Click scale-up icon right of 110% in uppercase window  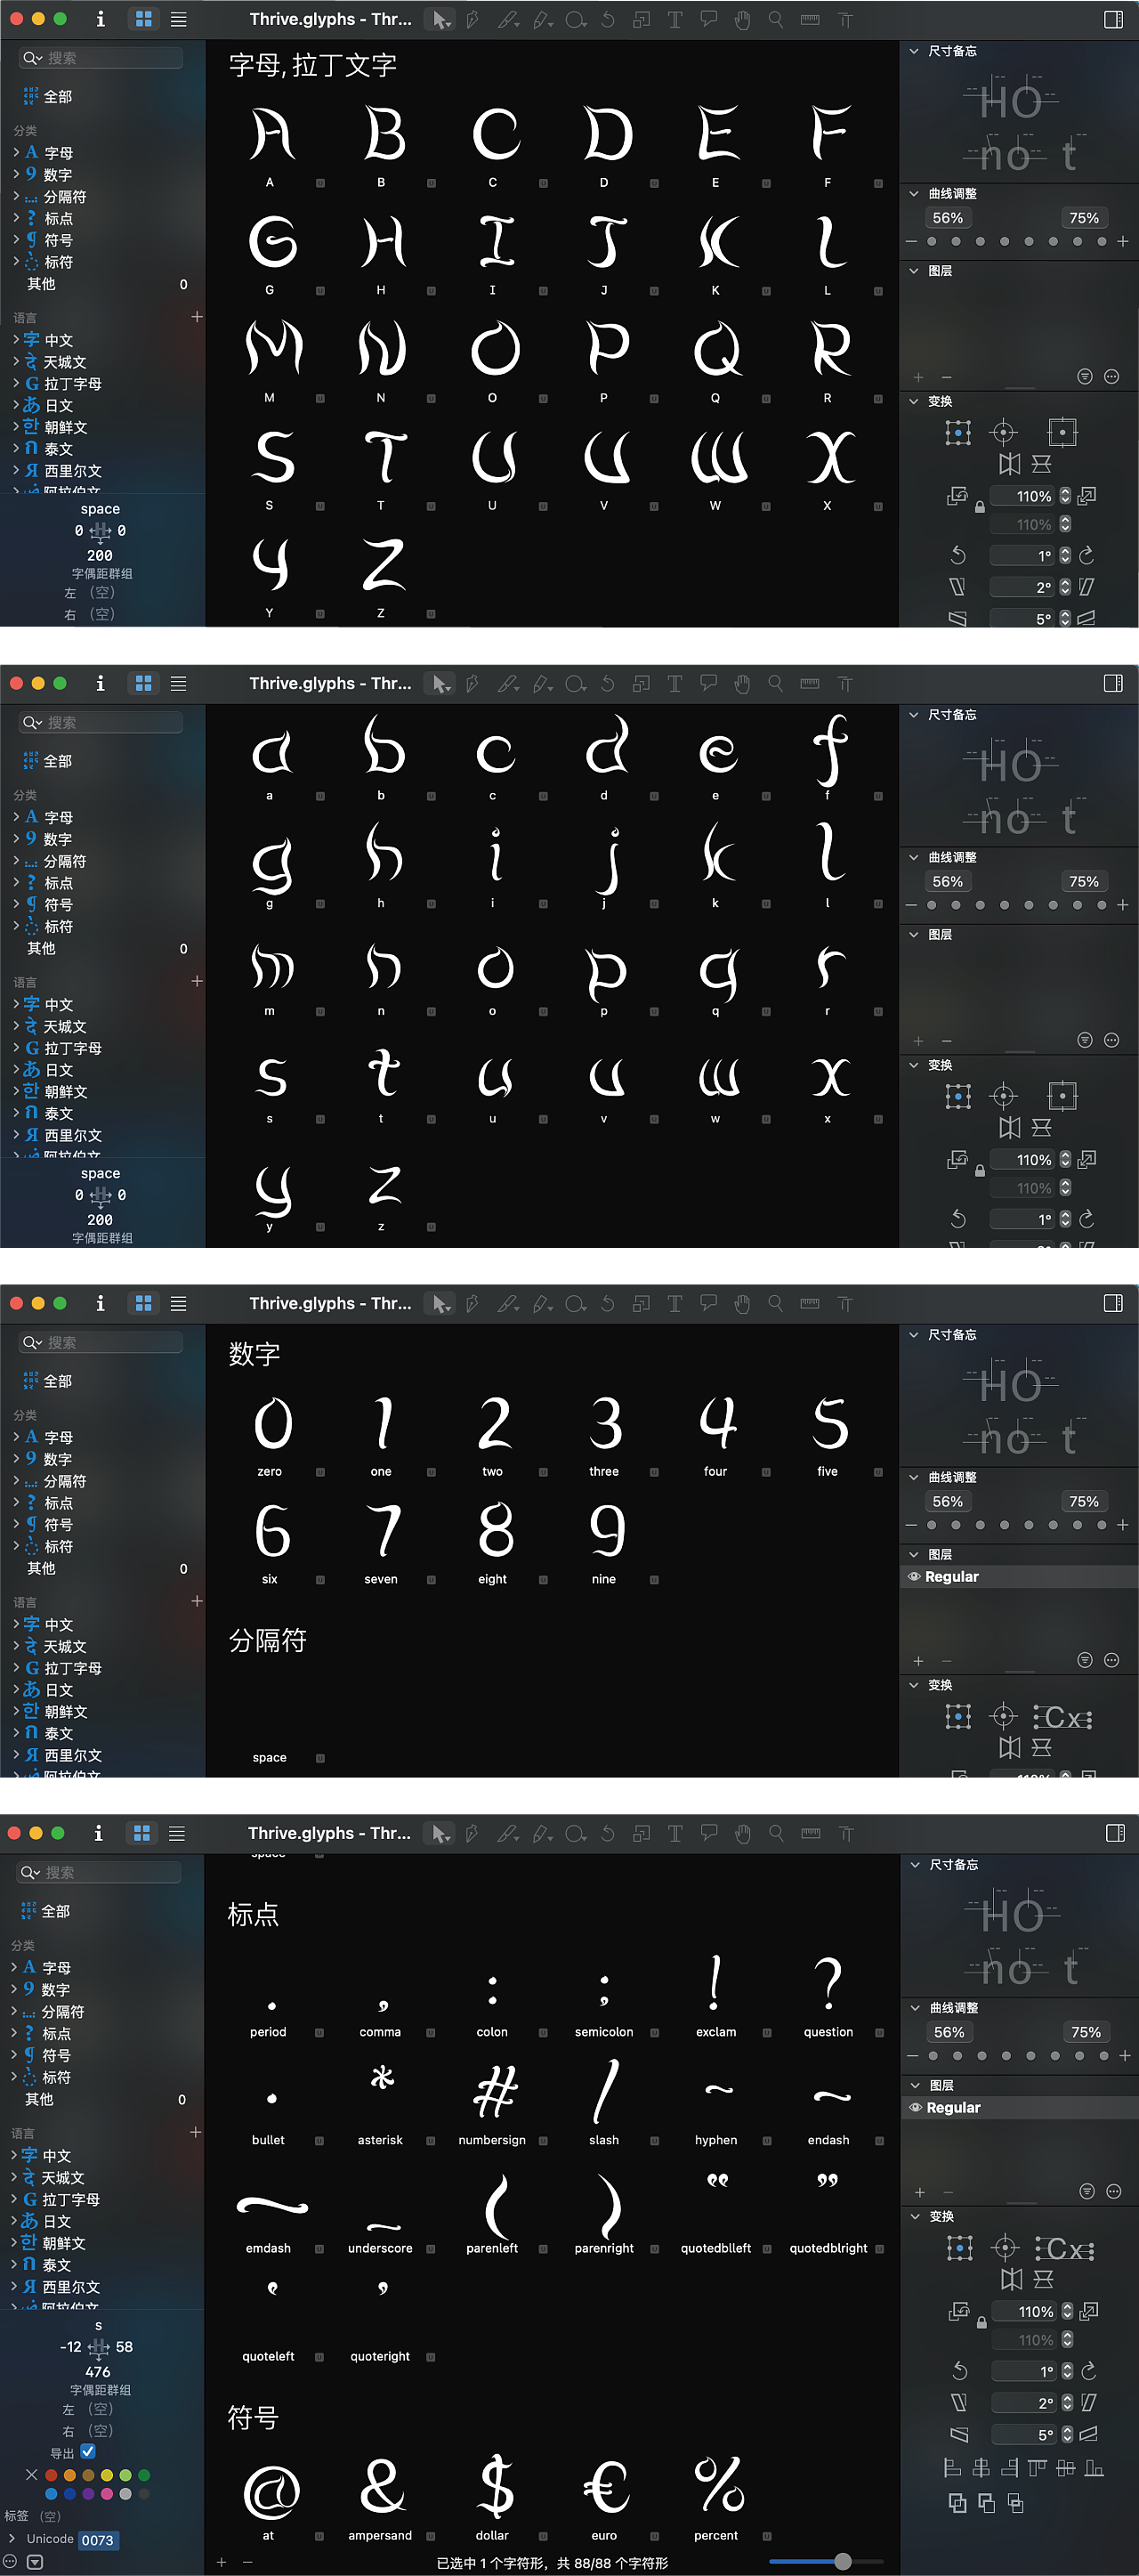(x=1088, y=495)
